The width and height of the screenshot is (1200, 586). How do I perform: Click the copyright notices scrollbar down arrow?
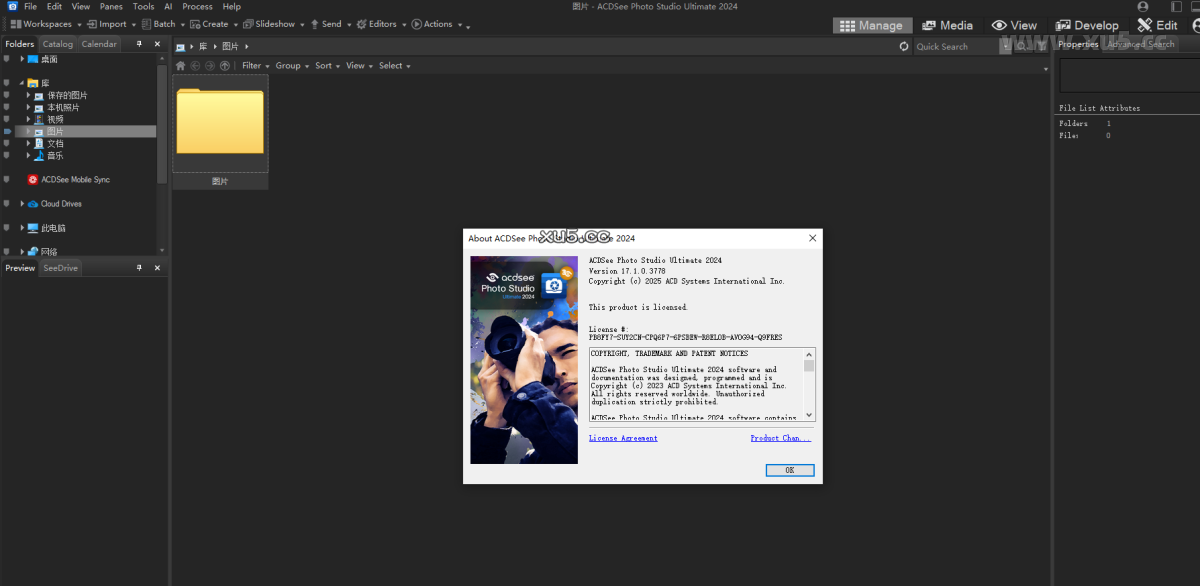coord(809,415)
